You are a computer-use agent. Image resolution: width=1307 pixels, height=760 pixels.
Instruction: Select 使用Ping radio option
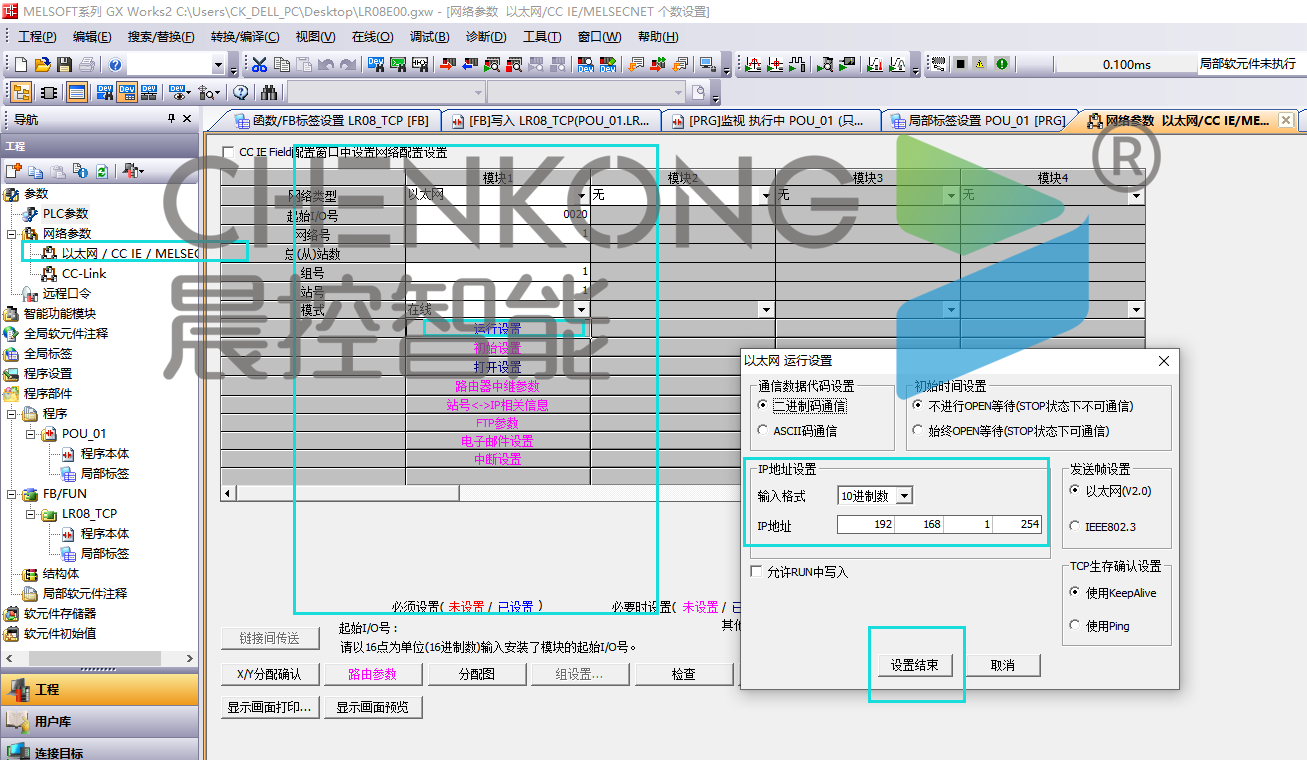[x=1075, y=626]
